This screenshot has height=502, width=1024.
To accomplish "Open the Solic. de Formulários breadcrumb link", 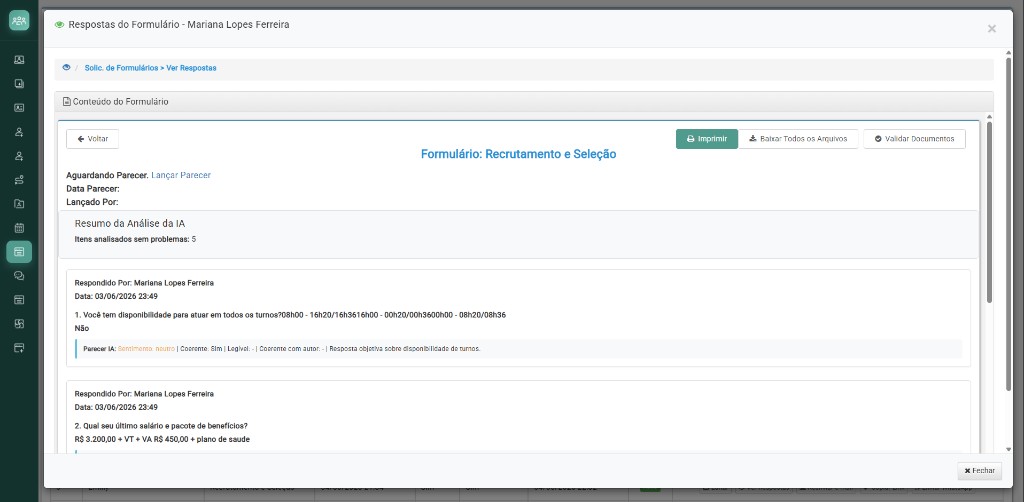I will [x=121, y=67].
